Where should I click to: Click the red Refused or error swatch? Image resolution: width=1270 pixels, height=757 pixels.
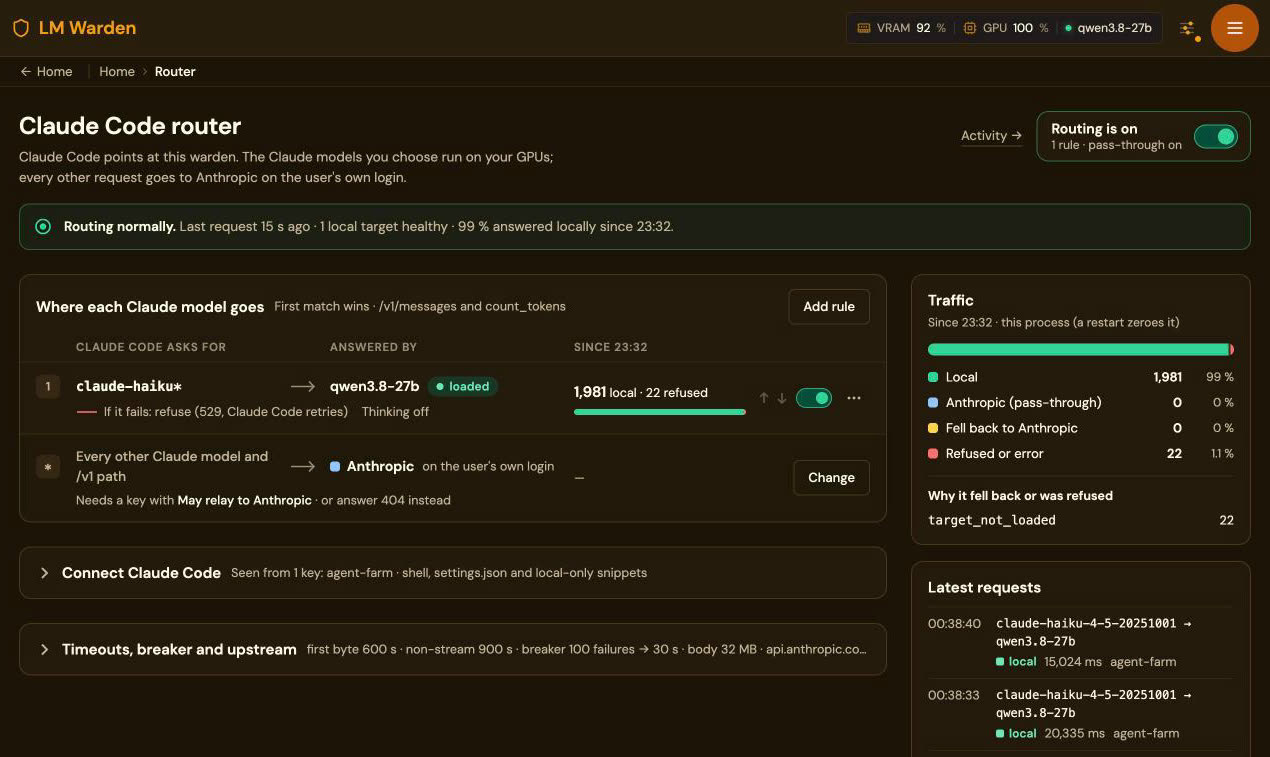click(x=933, y=453)
